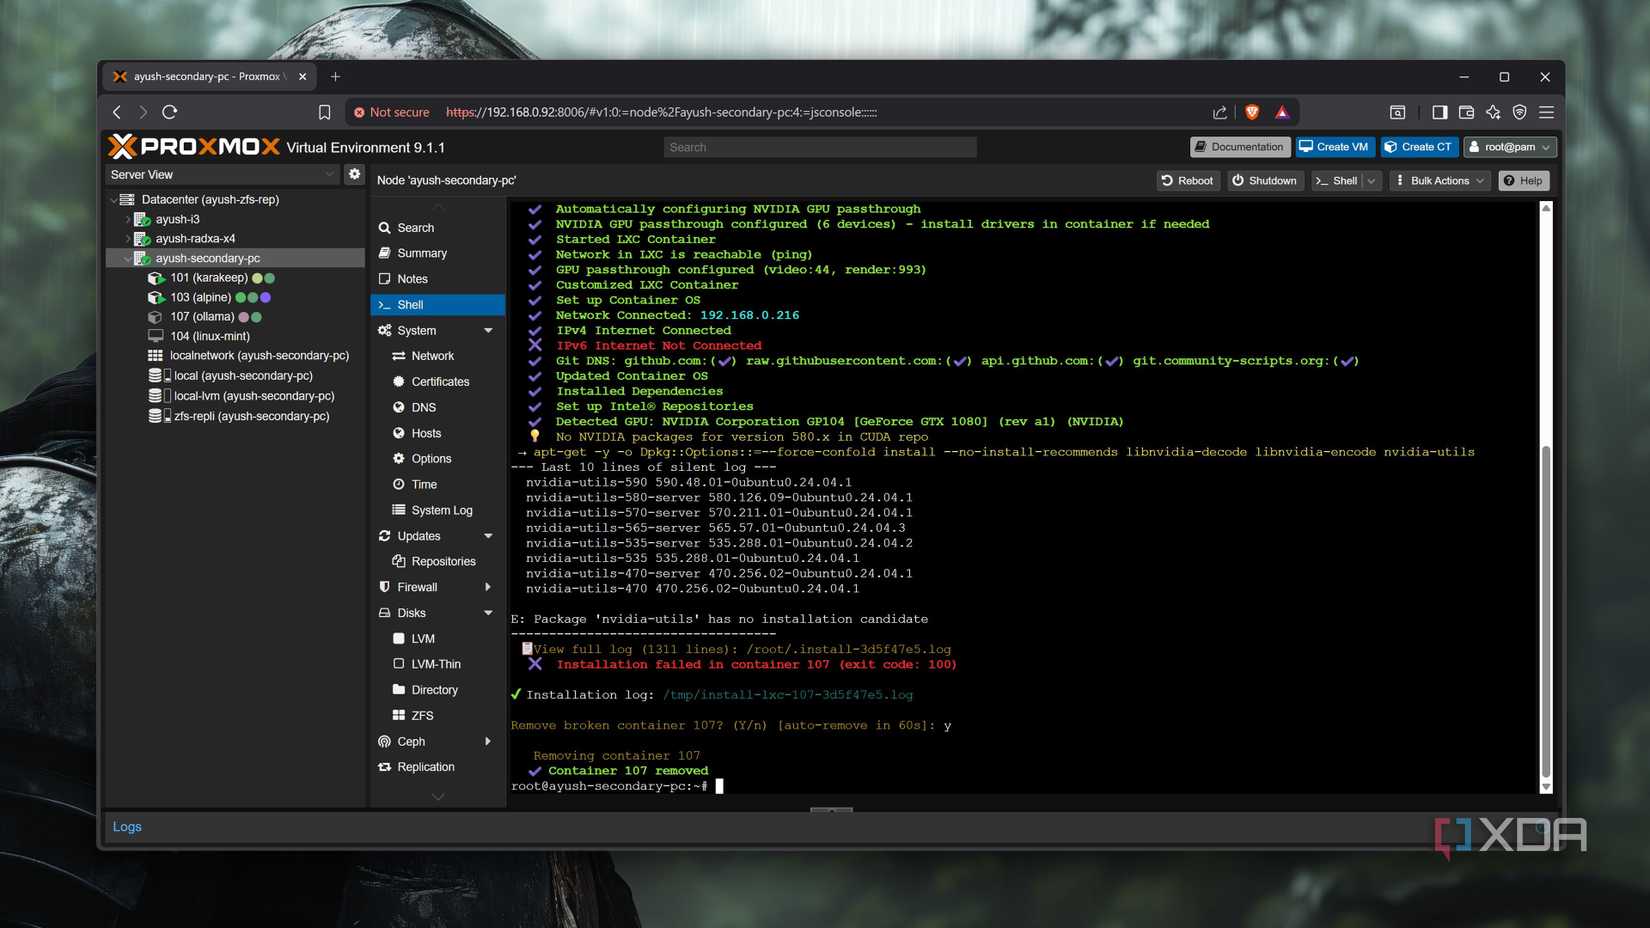Click the Brave Shields lion icon
Image resolution: width=1650 pixels, height=928 pixels.
(x=1252, y=112)
